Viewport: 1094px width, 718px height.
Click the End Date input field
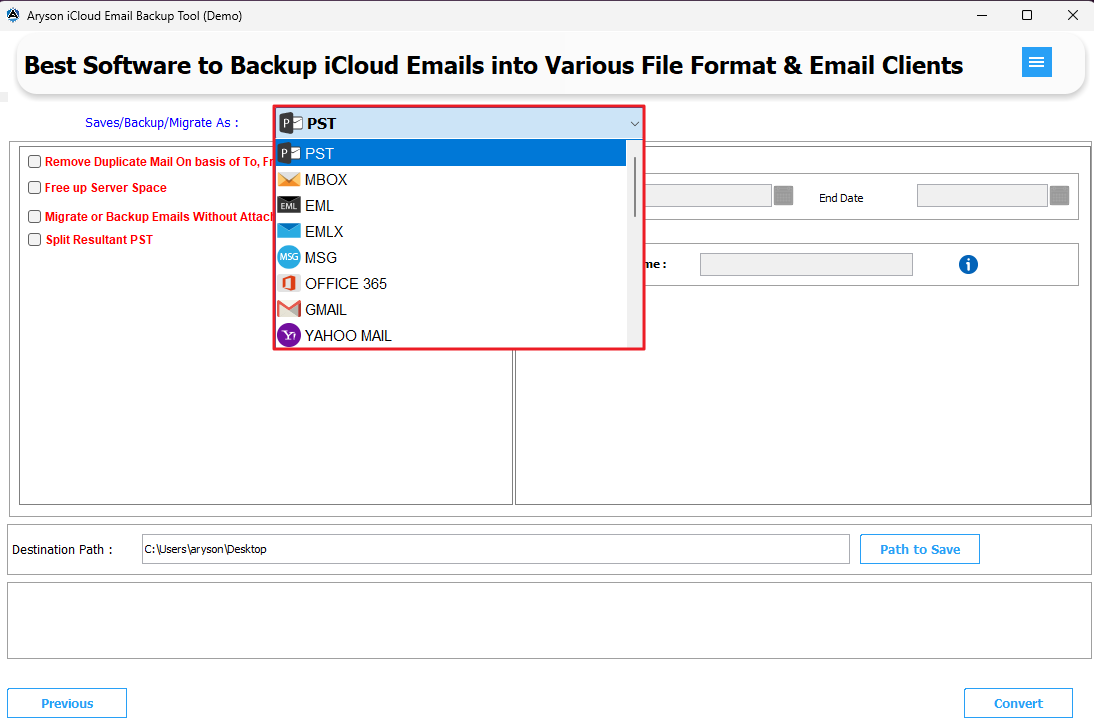click(982, 195)
